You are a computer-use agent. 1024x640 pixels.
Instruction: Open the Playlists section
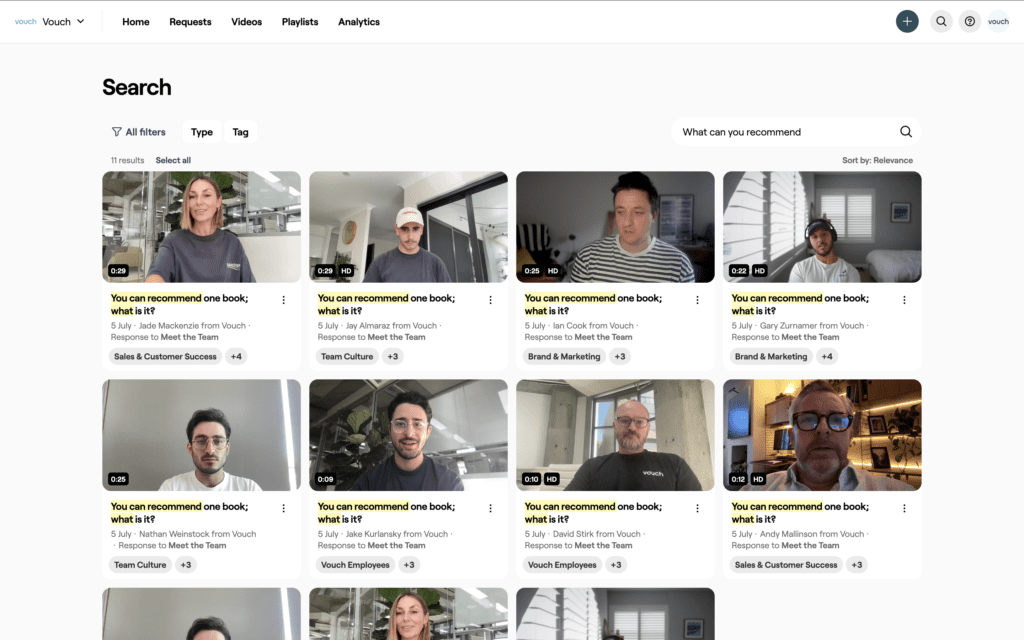pyautogui.click(x=300, y=22)
